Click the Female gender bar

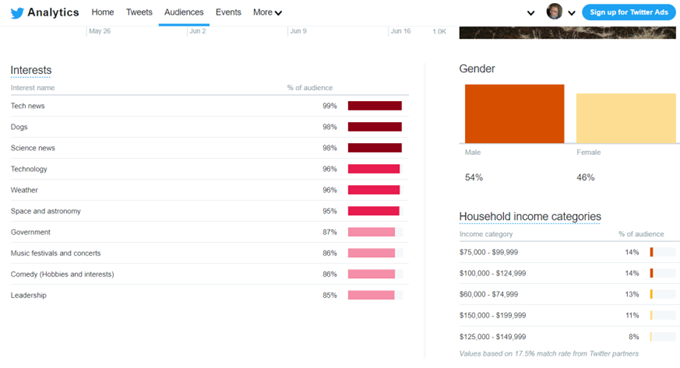626,118
